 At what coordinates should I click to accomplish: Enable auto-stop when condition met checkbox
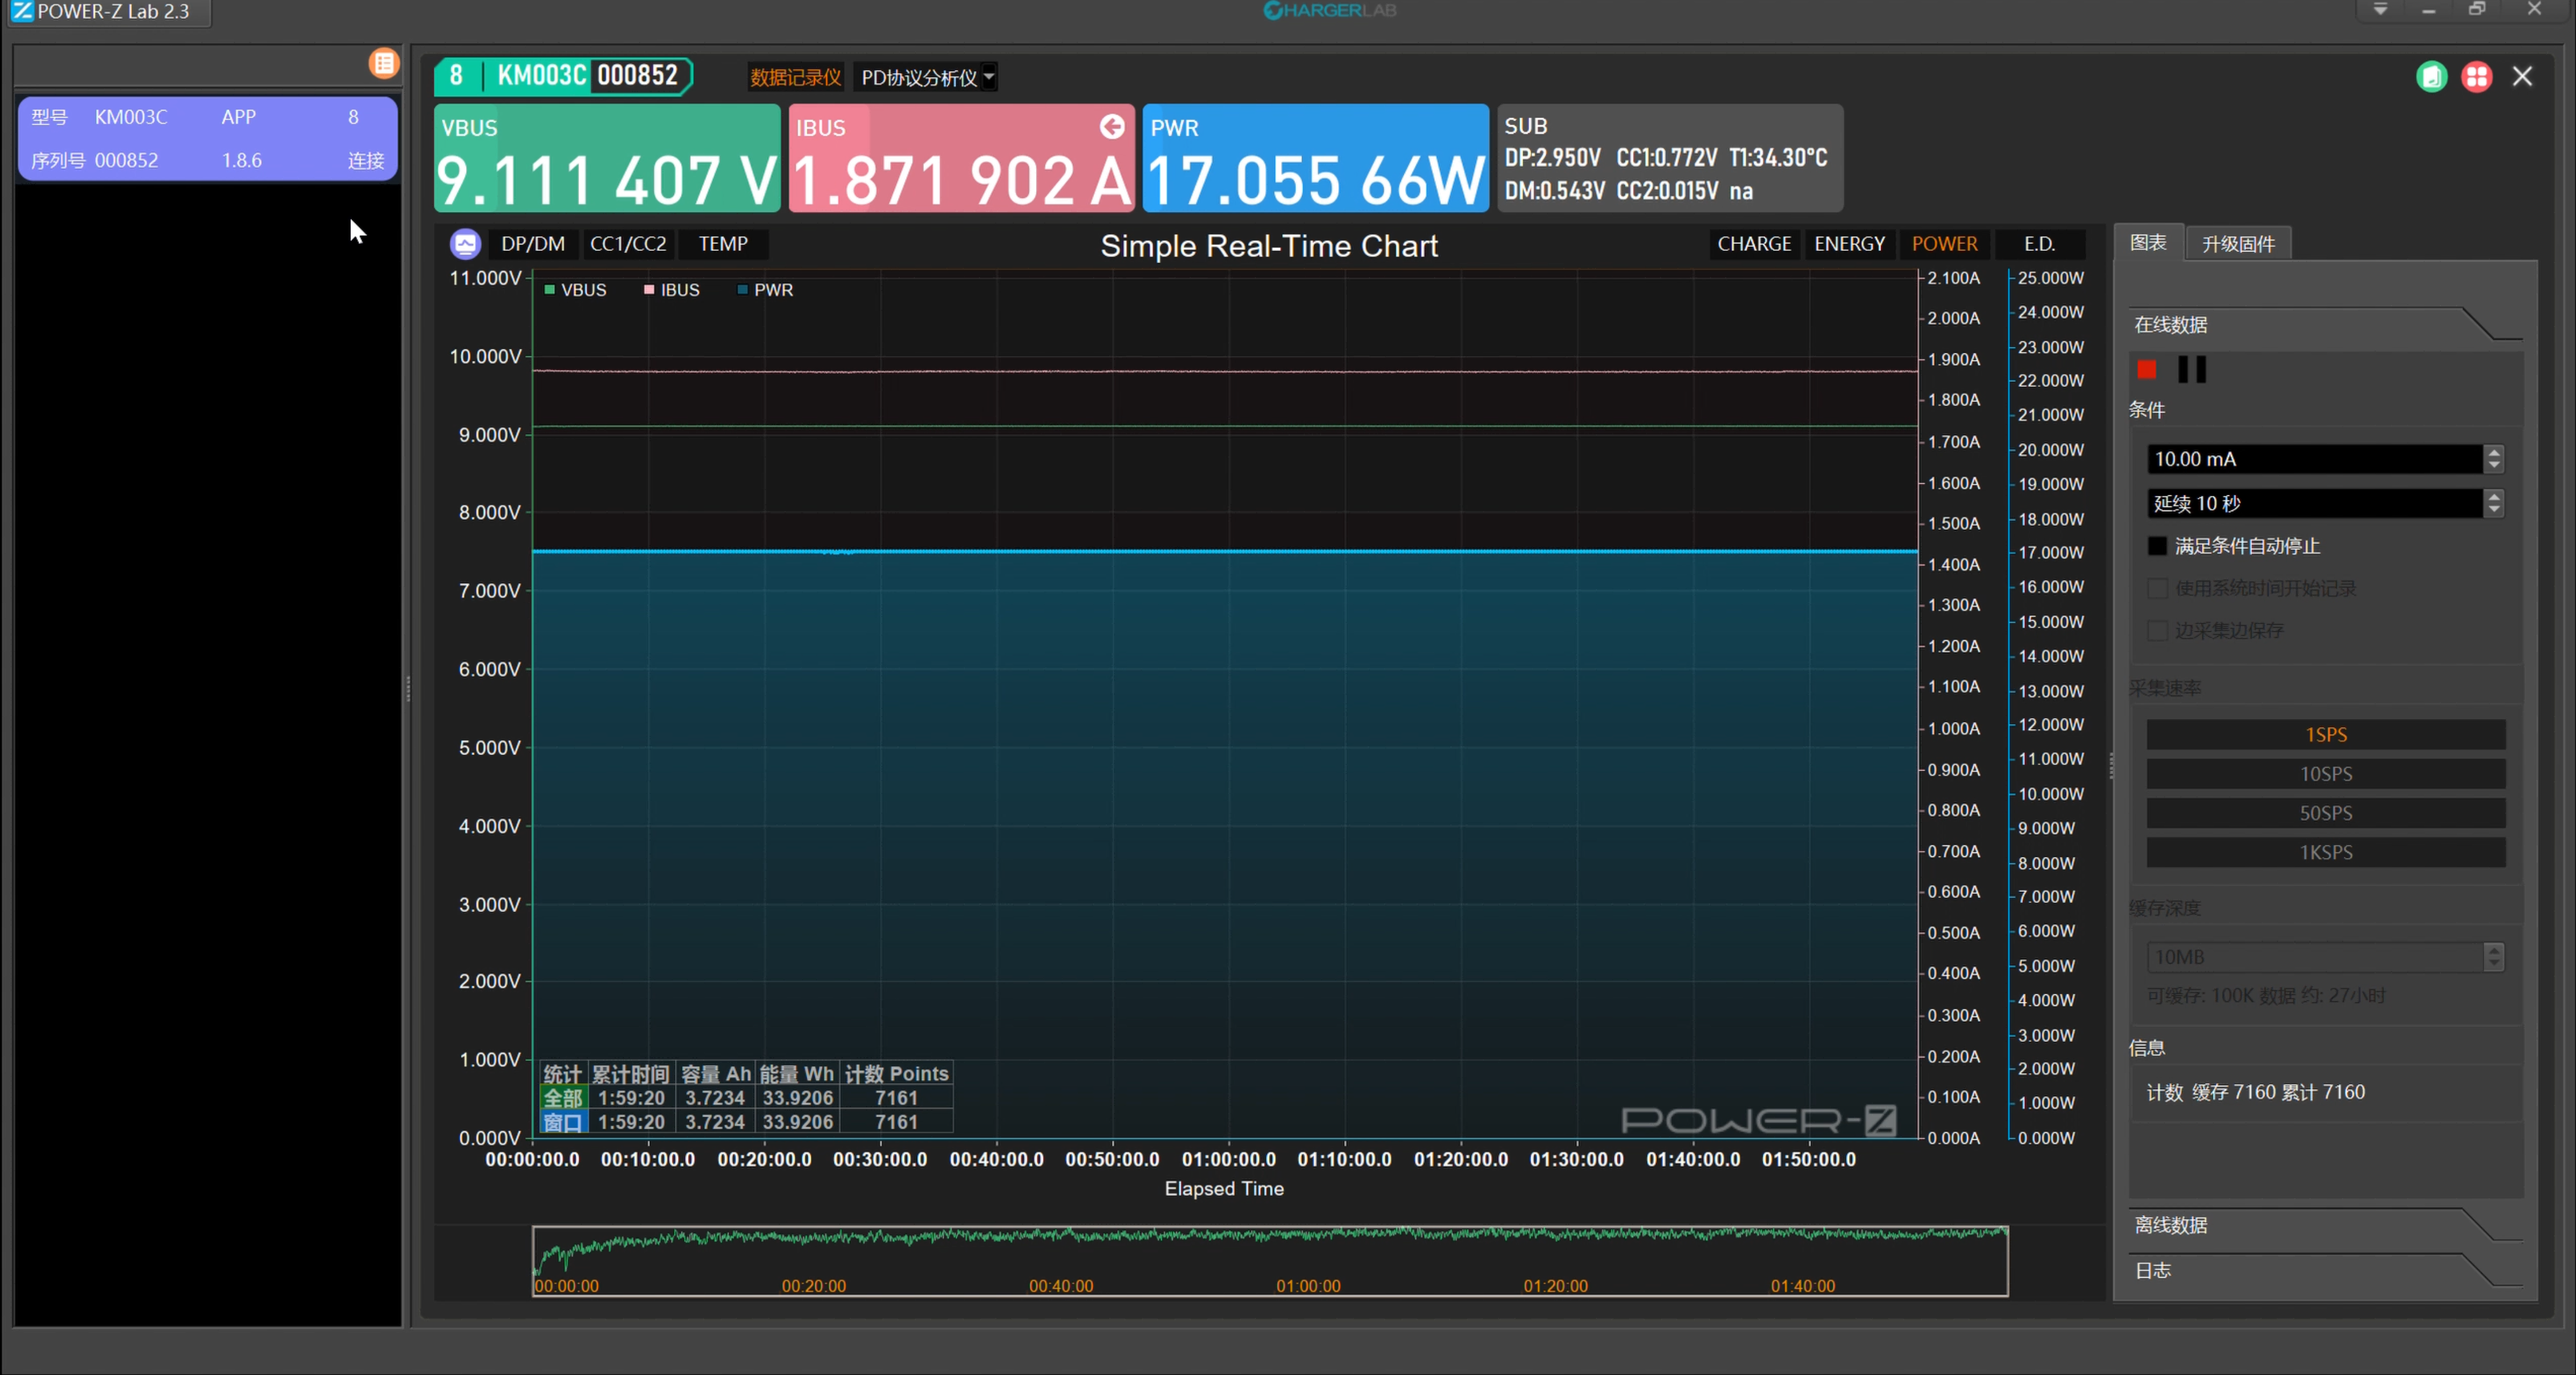pos(2157,546)
